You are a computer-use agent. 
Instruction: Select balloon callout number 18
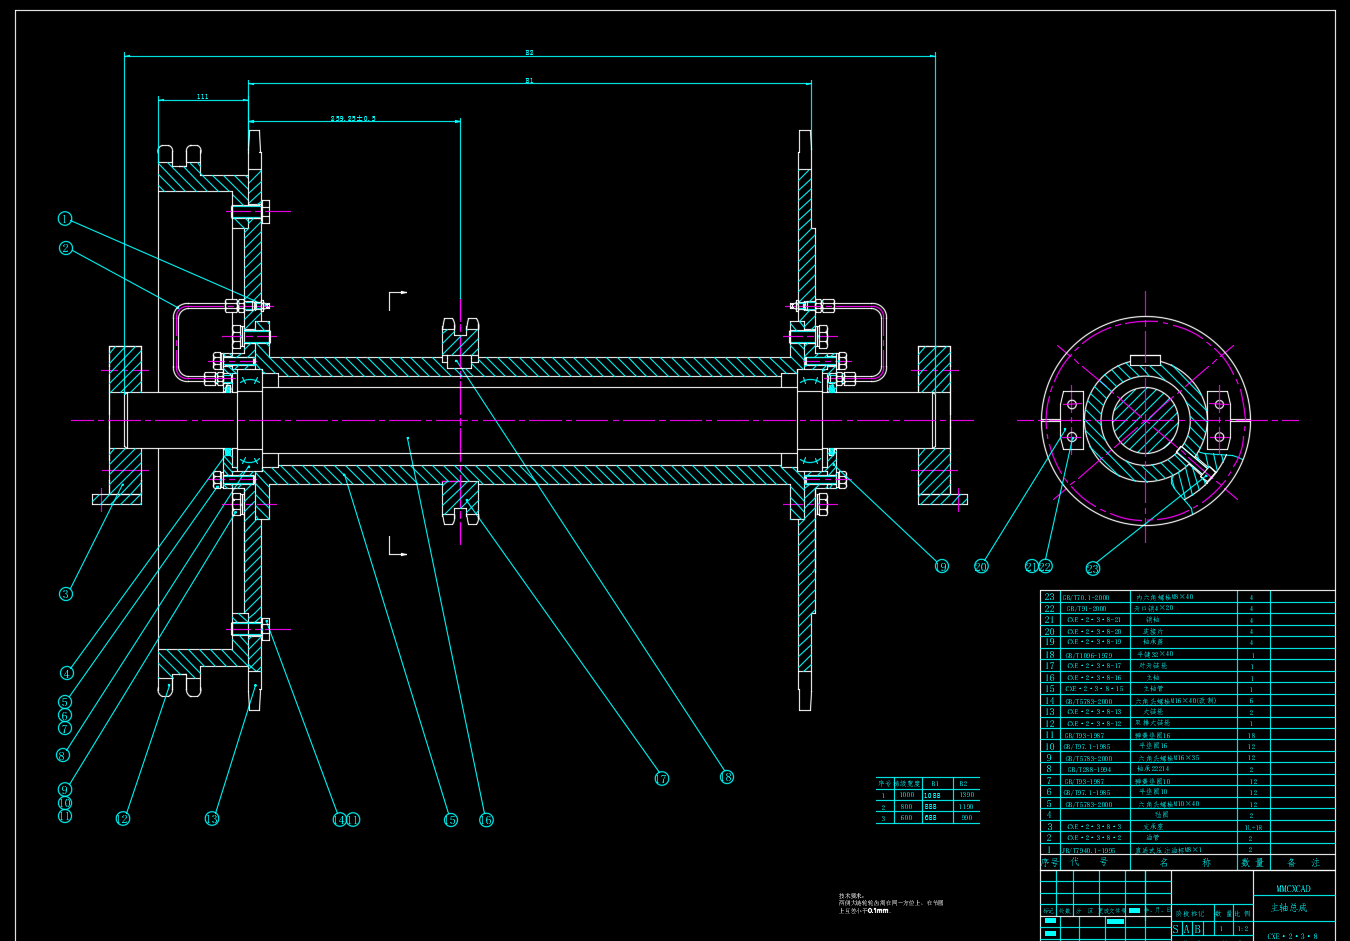[727, 777]
